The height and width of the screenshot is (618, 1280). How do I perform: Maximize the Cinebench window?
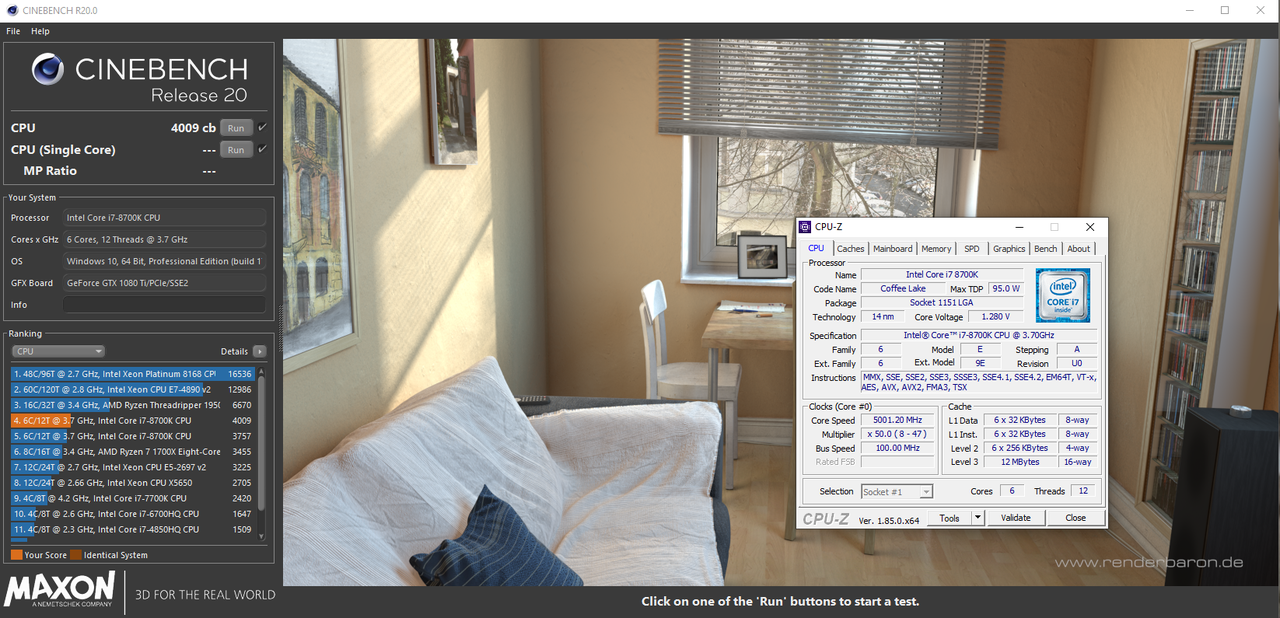[1225, 10]
